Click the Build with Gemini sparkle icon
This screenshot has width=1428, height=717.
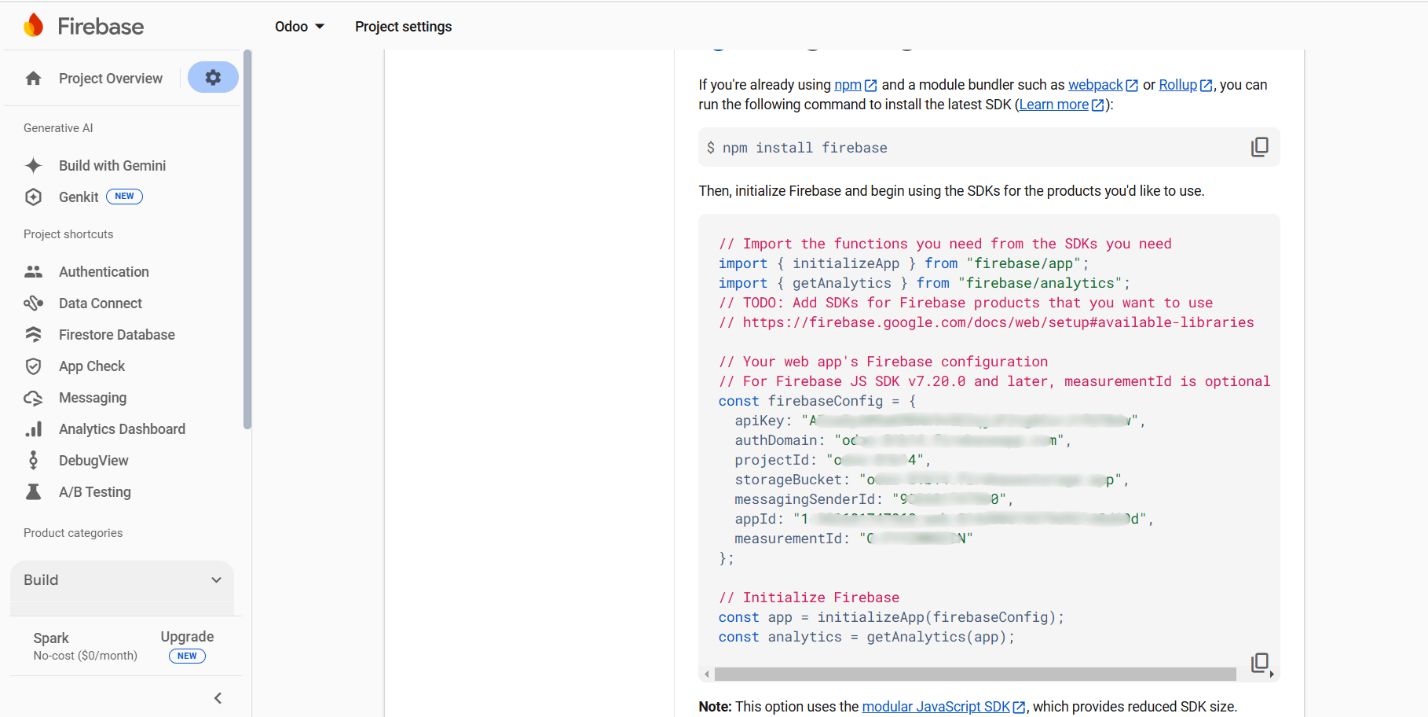33,166
